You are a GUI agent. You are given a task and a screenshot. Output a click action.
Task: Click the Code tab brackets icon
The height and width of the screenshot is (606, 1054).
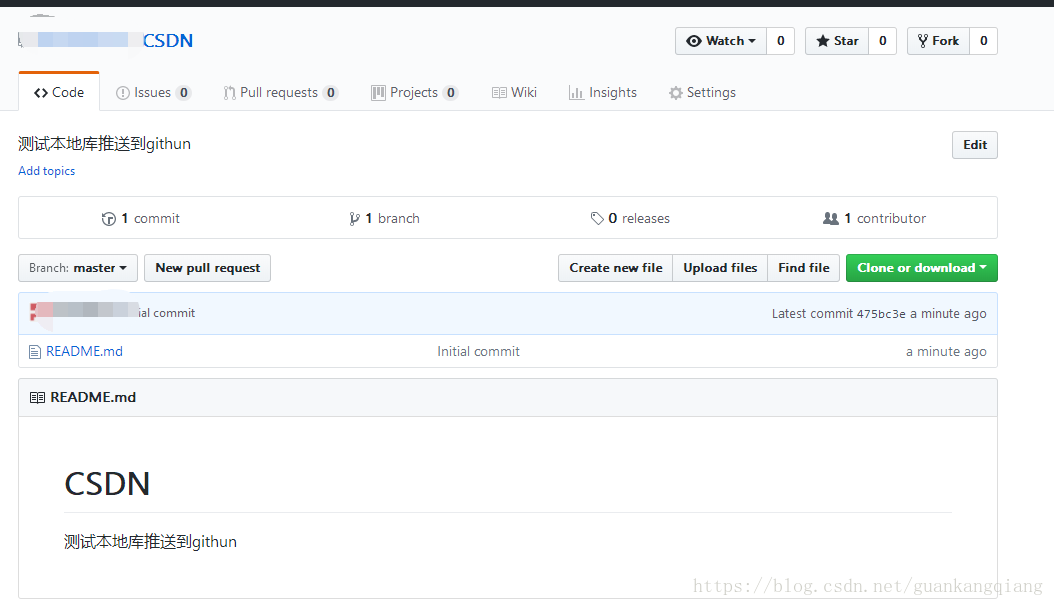[x=41, y=93]
